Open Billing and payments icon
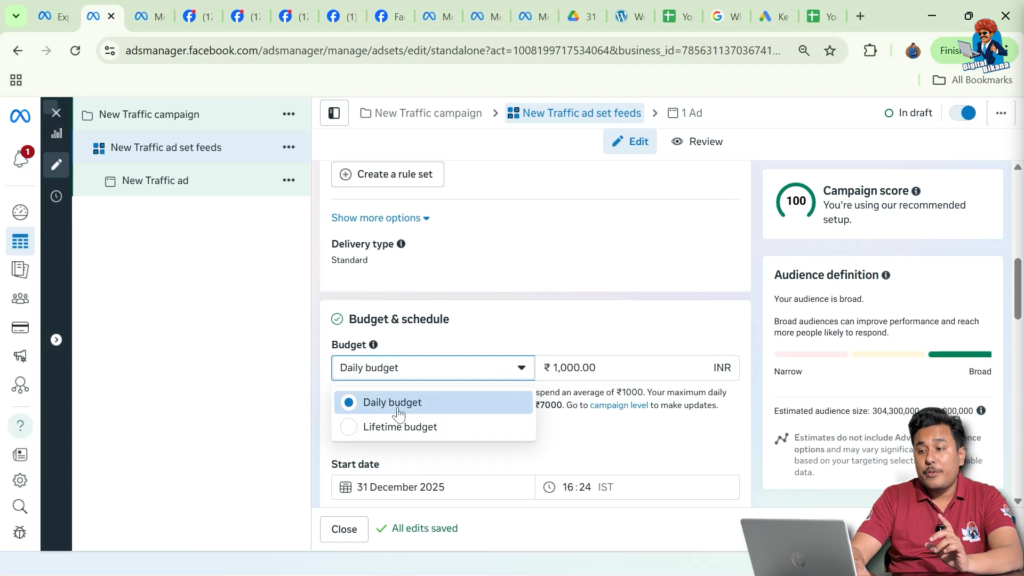The height and width of the screenshot is (576, 1024). click(19, 327)
